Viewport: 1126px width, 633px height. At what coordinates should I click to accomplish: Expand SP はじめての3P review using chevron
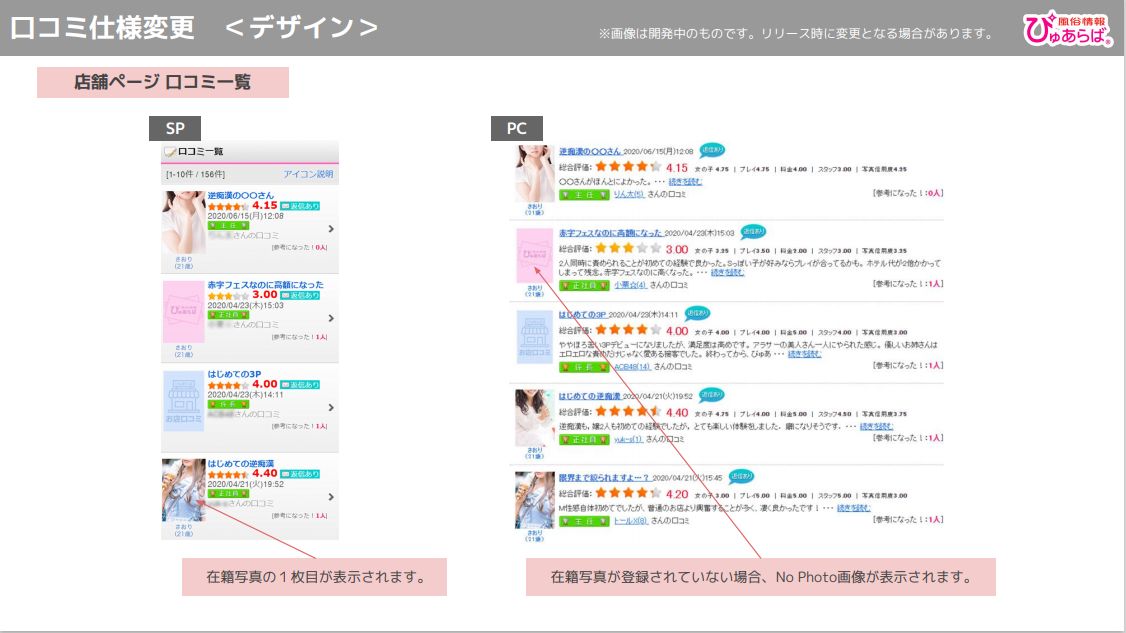pyautogui.click(x=331, y=407)
